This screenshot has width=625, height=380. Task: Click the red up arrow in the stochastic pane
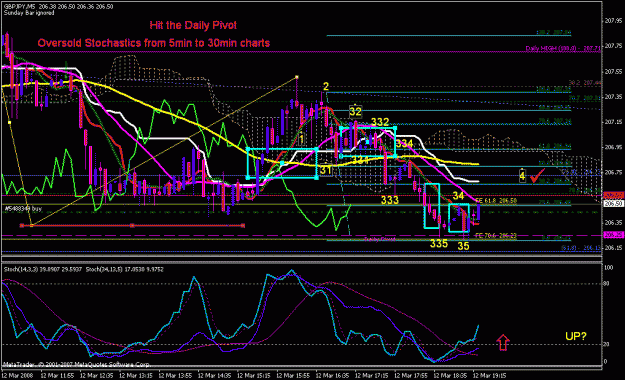click(x=503, y=343)
